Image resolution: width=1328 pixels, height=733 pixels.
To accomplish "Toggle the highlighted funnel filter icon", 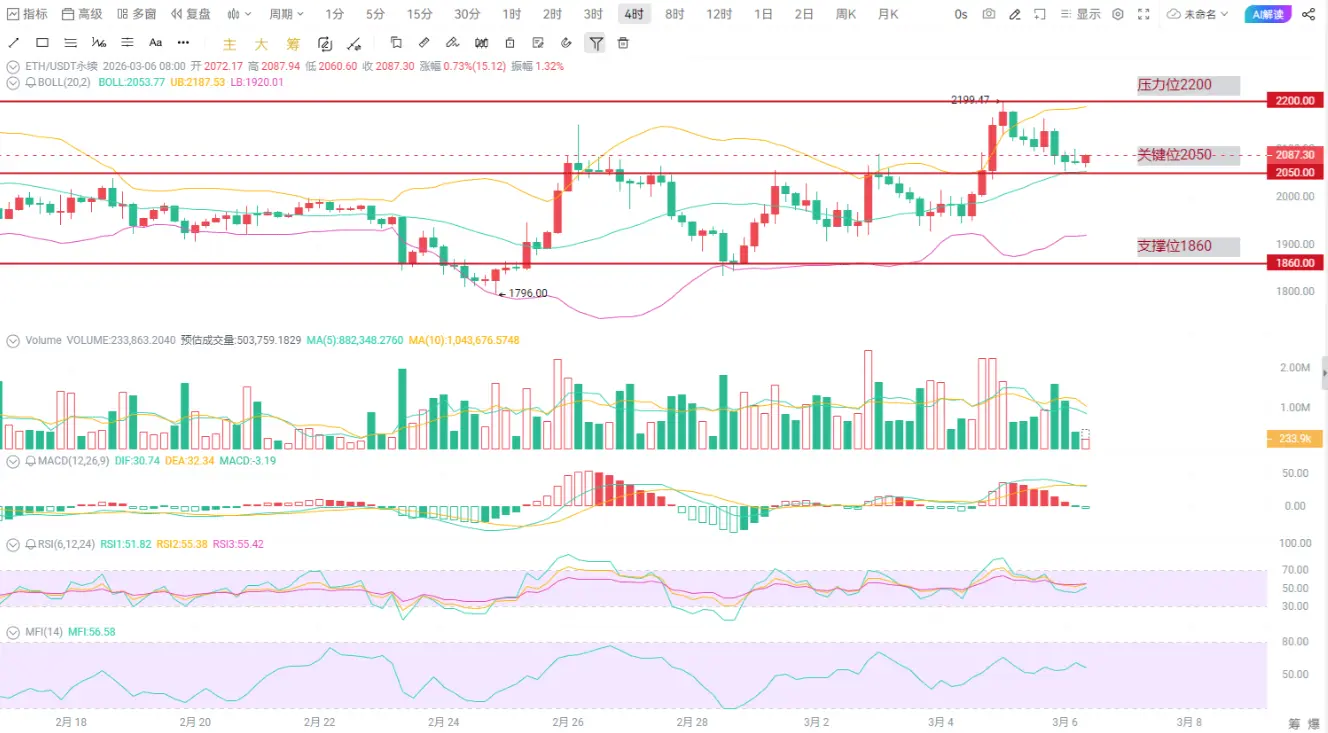I will click(x=596, y=43).
